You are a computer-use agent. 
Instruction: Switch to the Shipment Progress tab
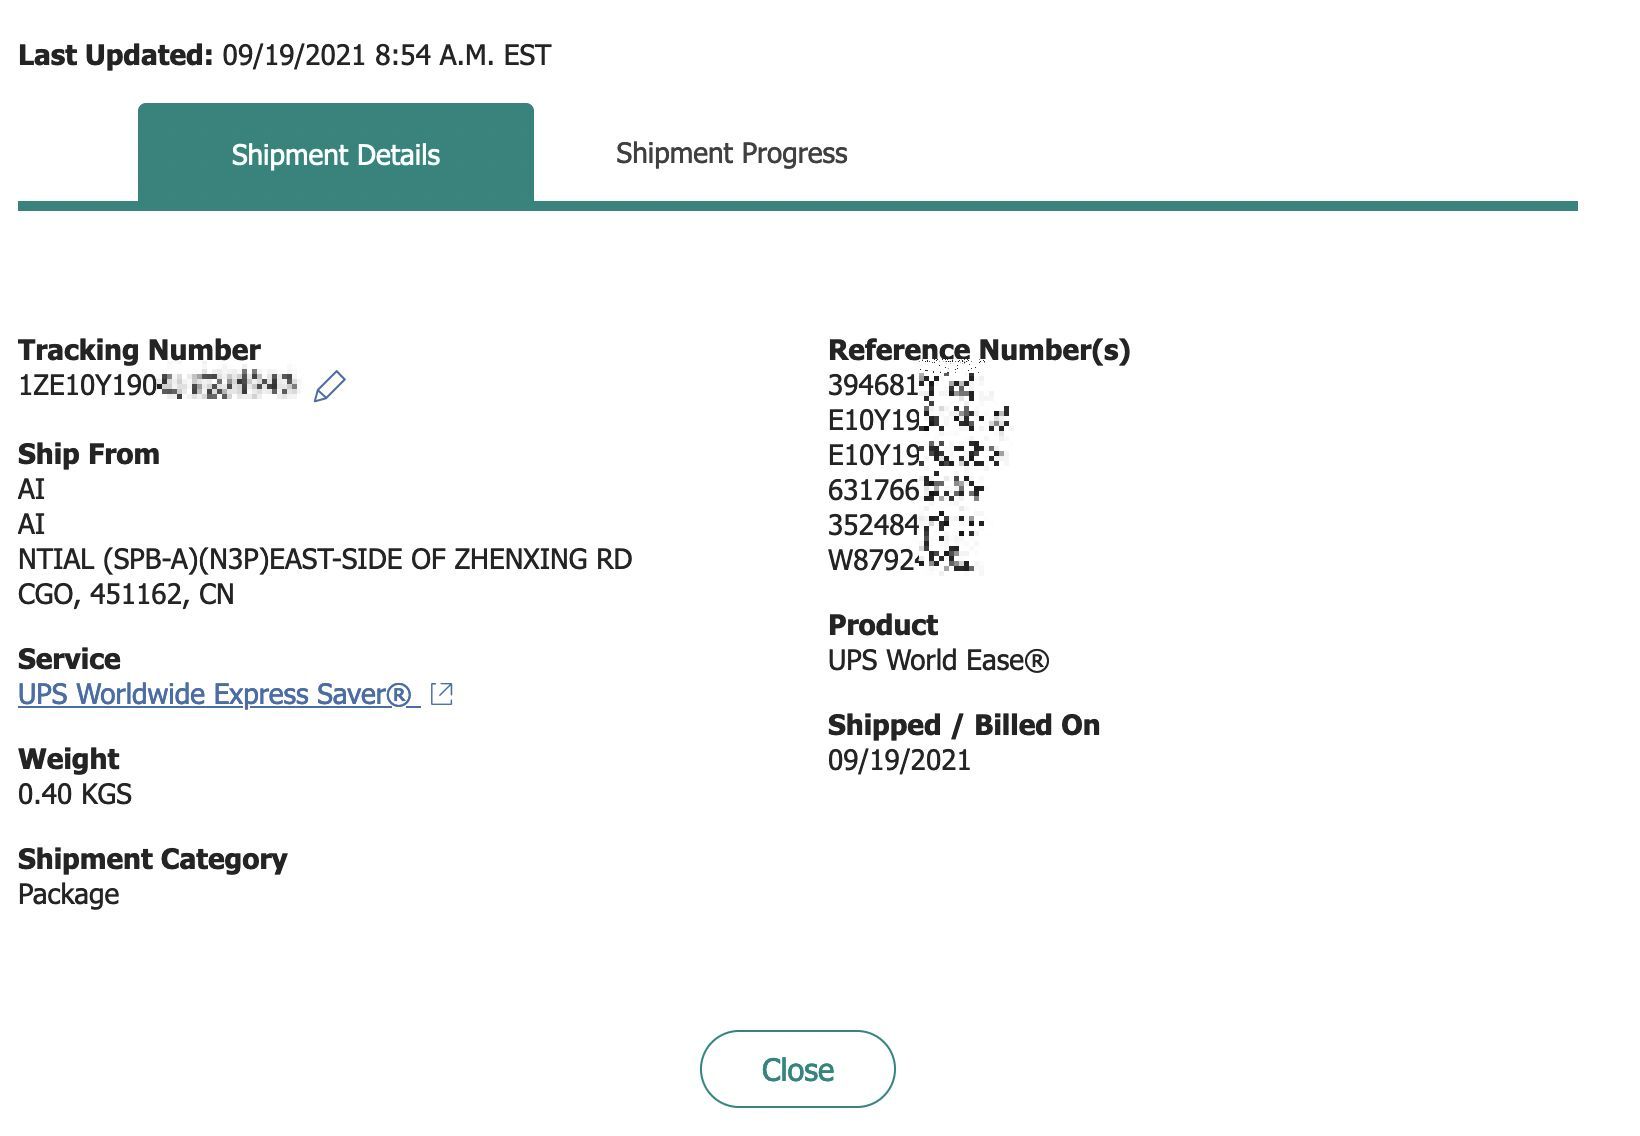coord(731,153)
